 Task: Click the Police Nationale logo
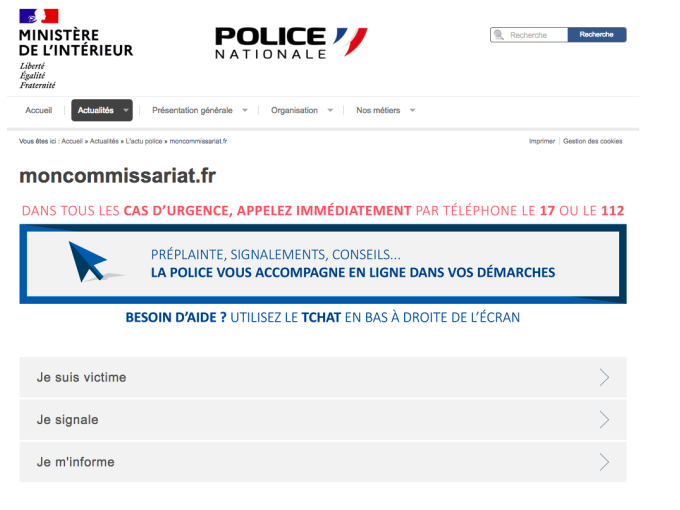[x=291, y=42]
